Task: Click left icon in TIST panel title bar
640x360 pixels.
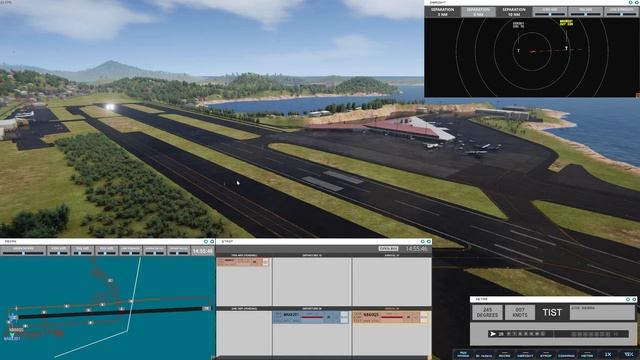Action: tap(628, 300)
